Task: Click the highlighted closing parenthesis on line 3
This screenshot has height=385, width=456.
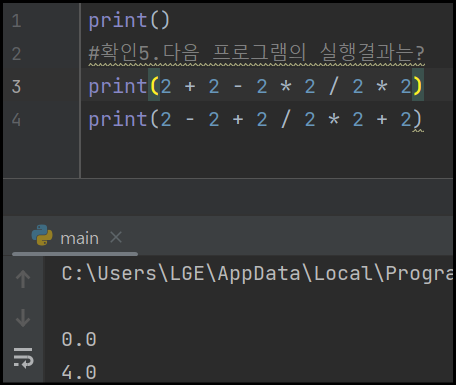Action: pos(418,85)
